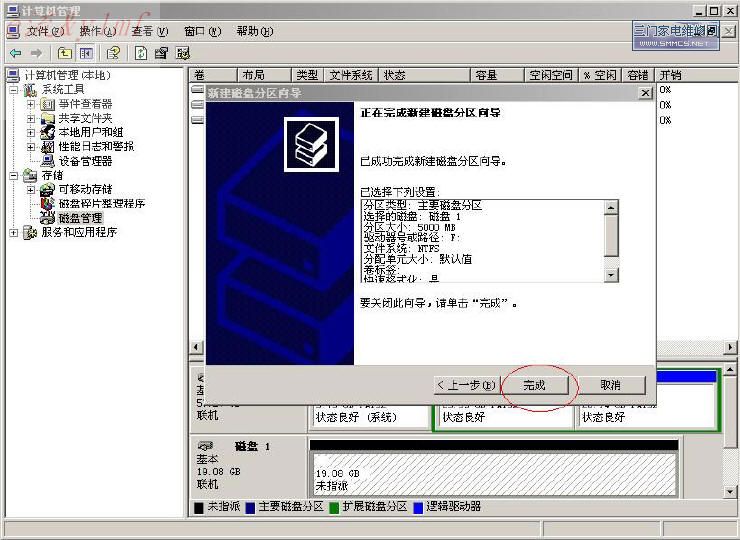Image resolution: width=740 pixels, height=540 pixels.
Task: Click the up-one-level folder toolbar icon
Action: [x=65, y=53]
